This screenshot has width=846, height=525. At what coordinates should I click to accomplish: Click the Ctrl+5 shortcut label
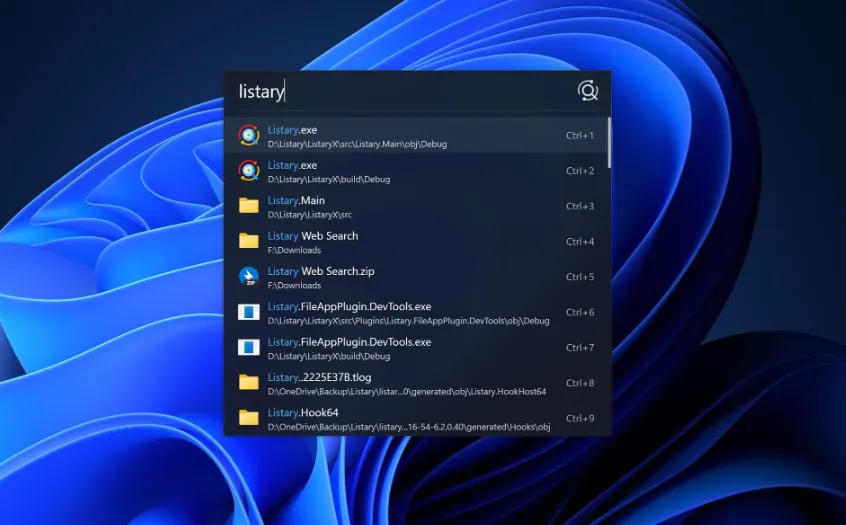tap(580, 277)
